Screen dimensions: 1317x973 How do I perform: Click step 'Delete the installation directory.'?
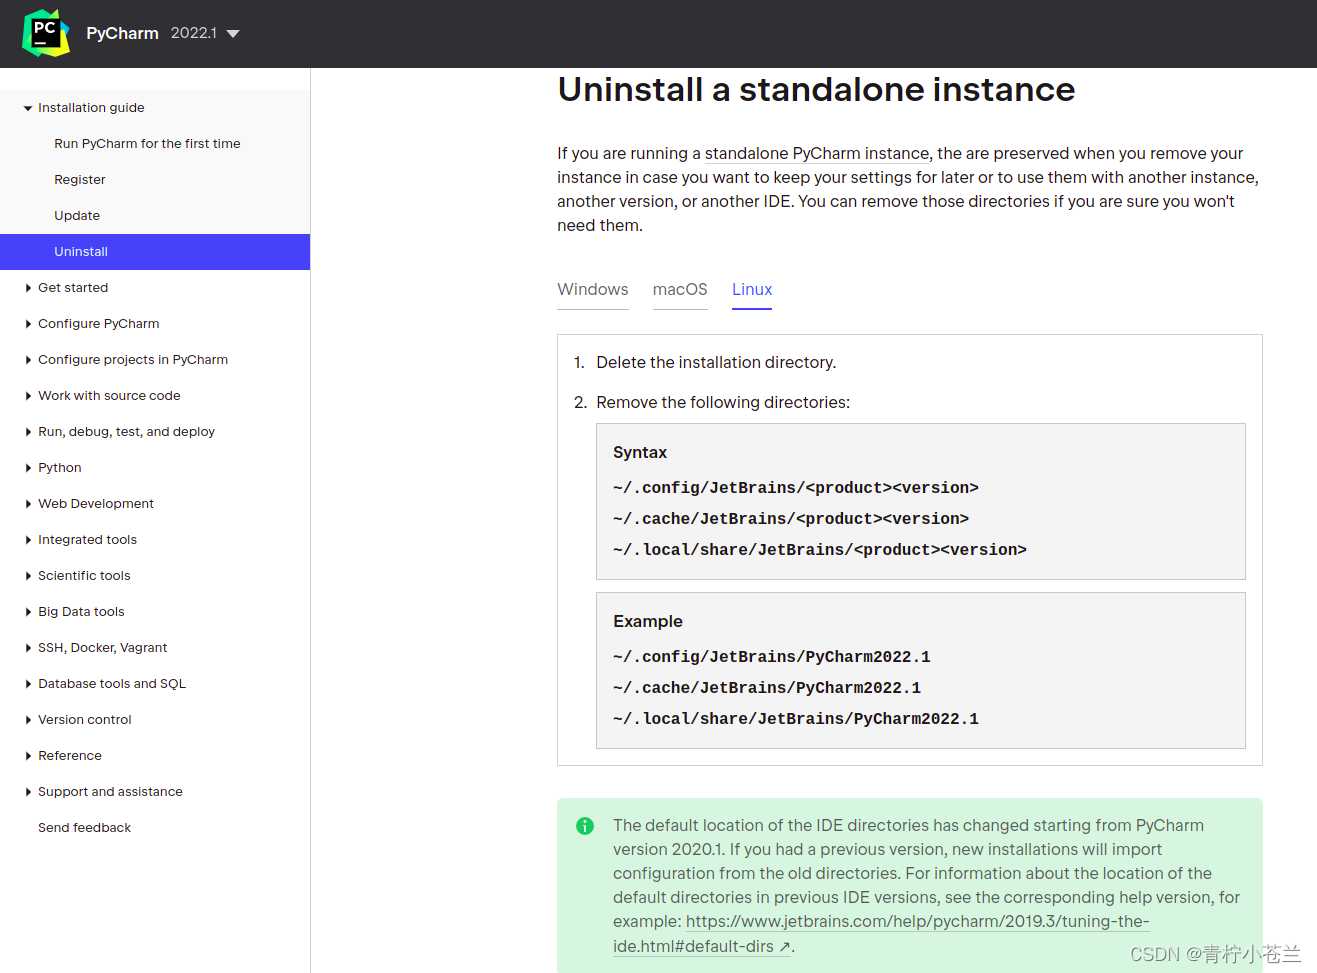716,362
